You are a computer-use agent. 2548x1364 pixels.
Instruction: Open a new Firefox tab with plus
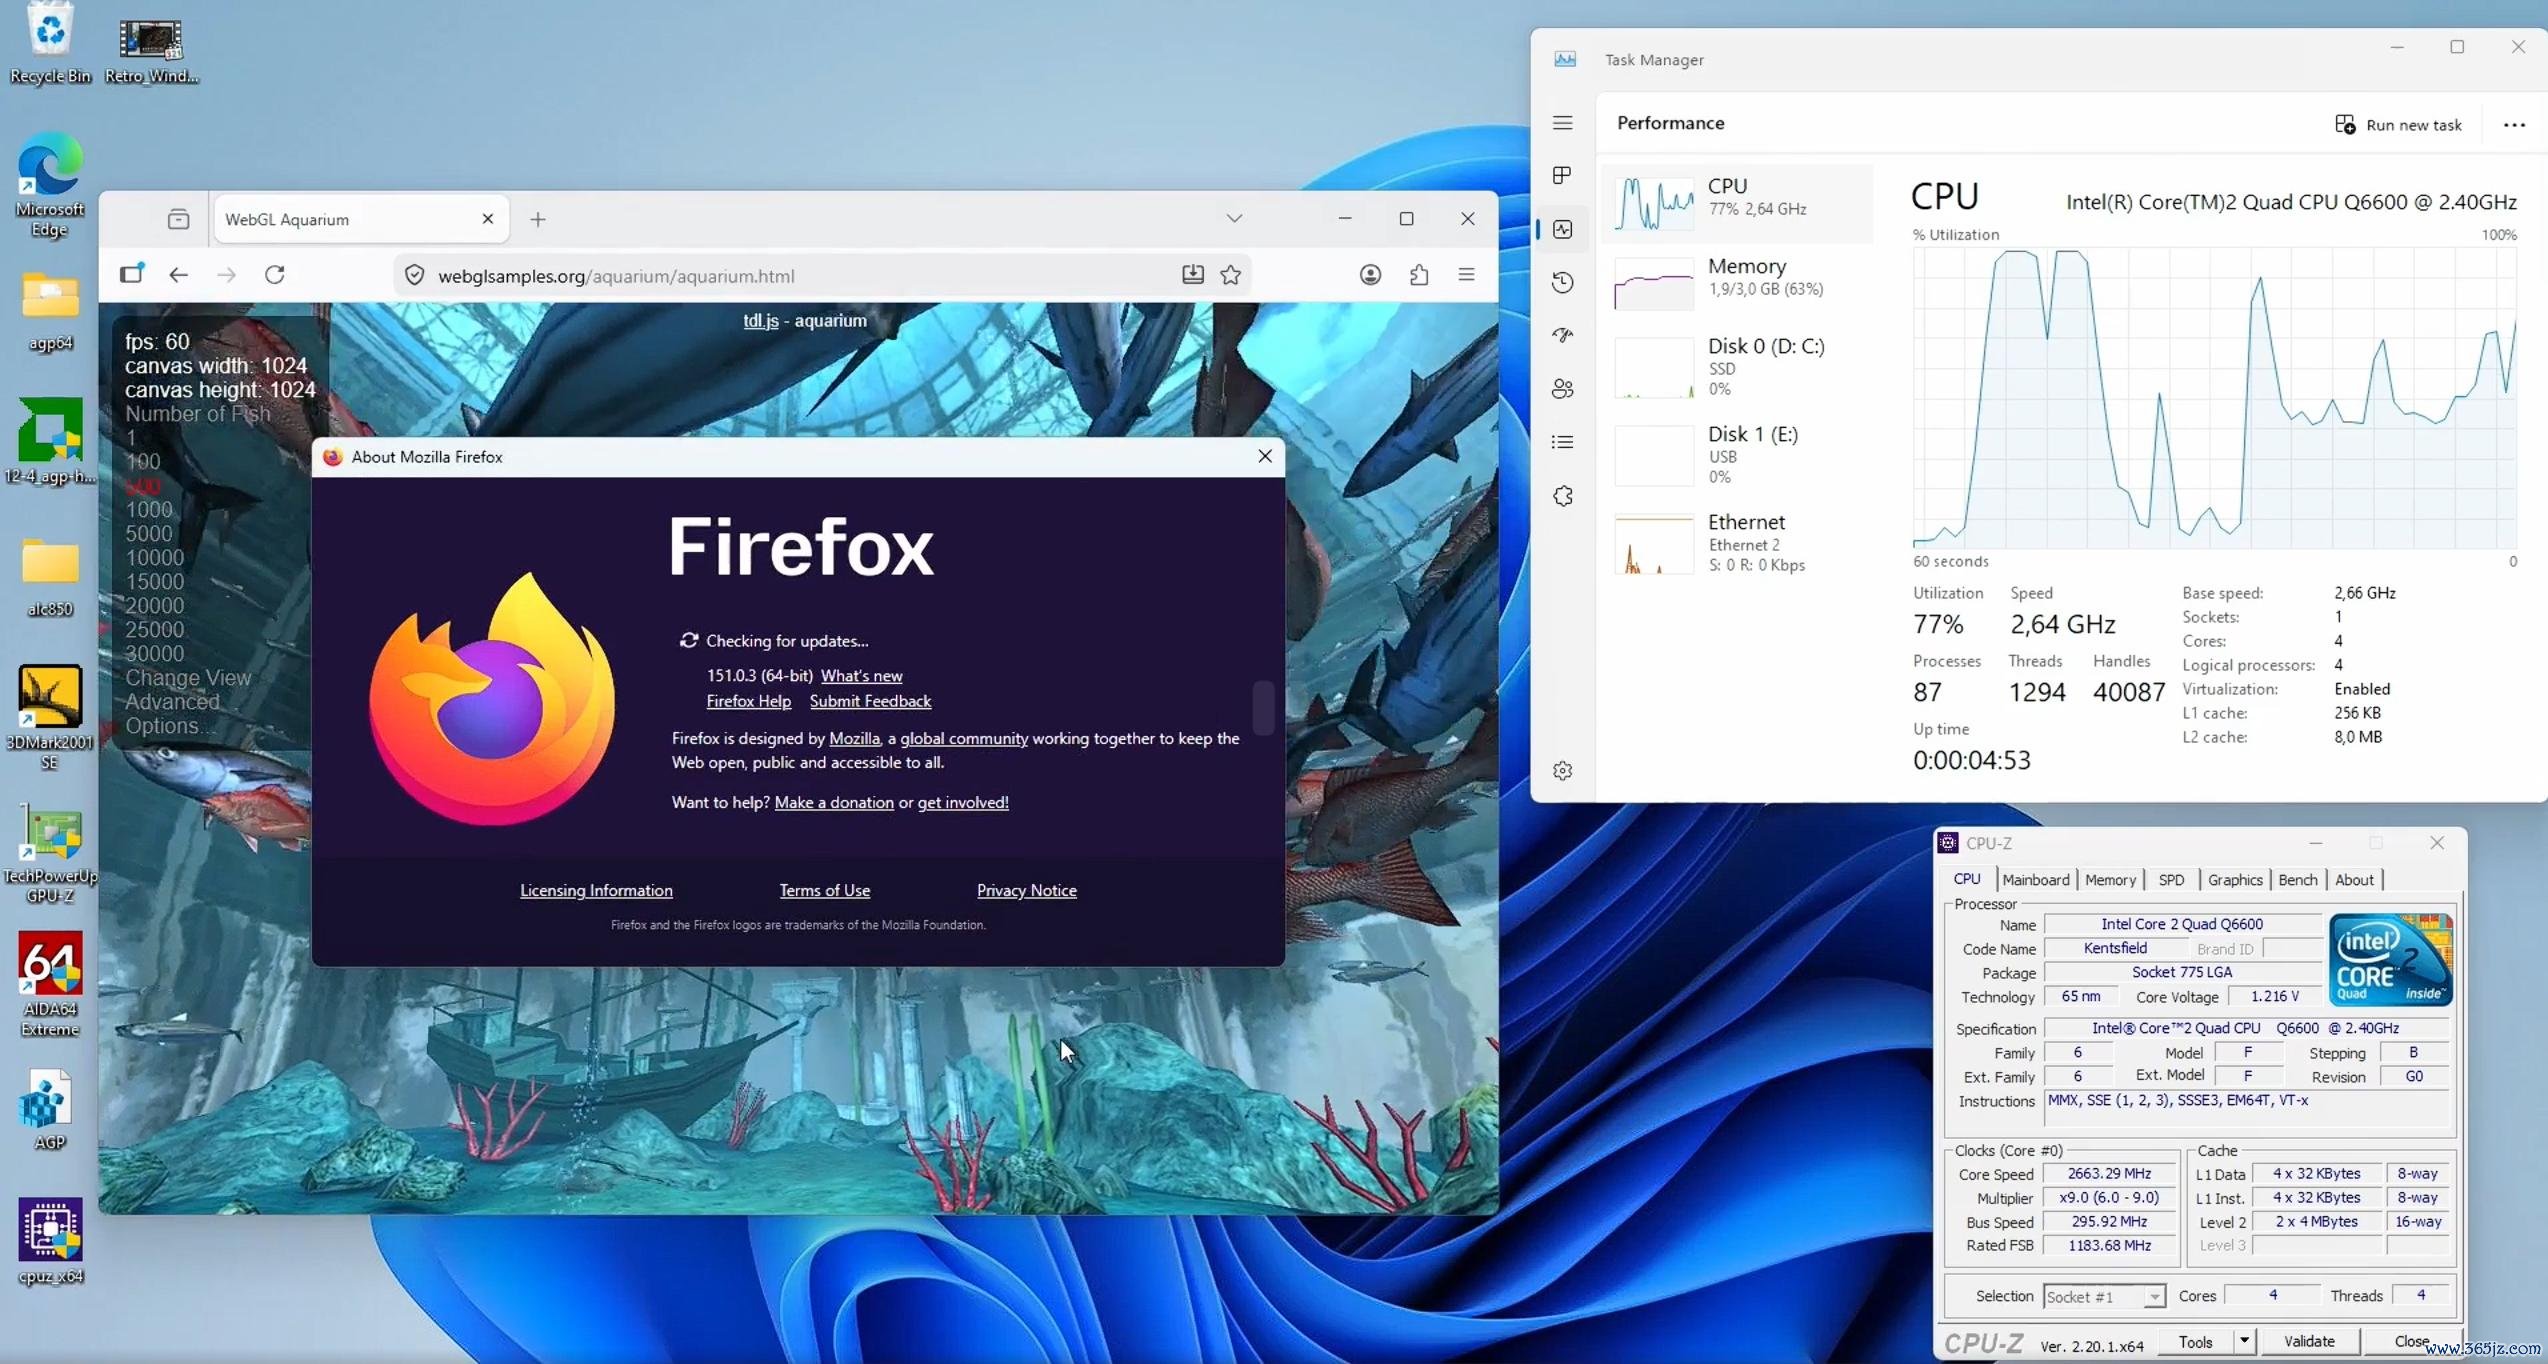click(538, 219)
